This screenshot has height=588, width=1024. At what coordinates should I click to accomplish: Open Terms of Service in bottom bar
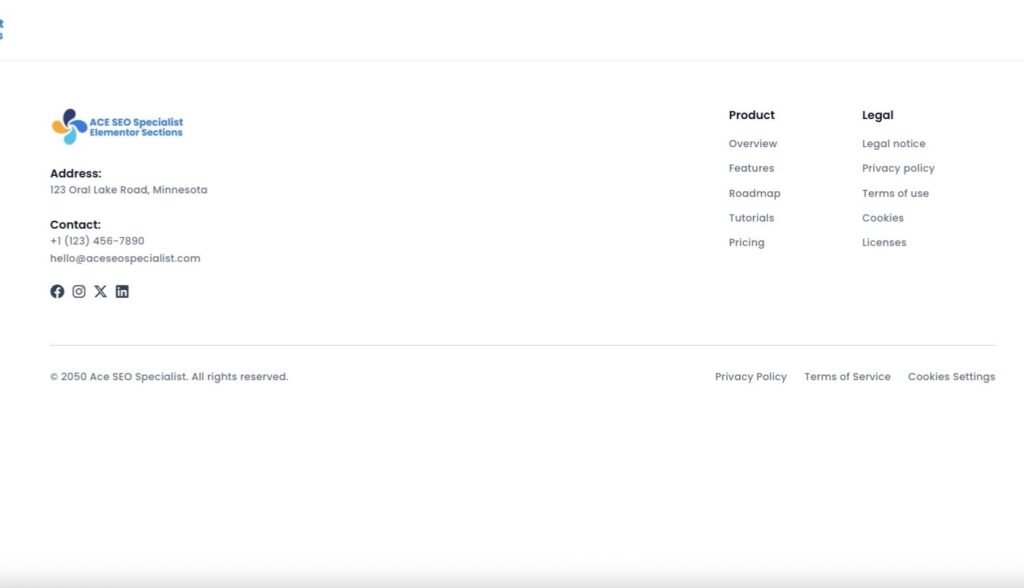[847, 377]
